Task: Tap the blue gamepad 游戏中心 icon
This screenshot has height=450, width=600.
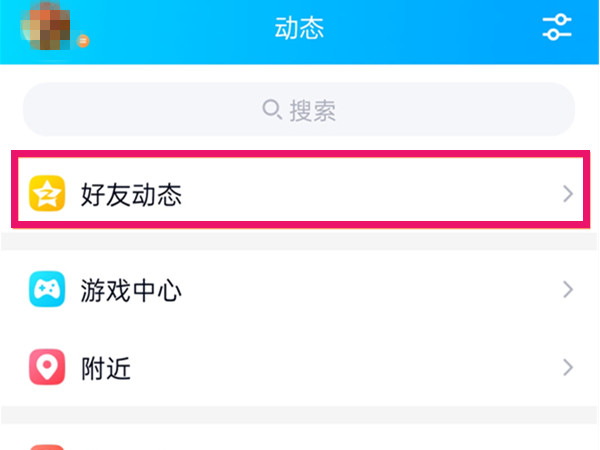Action: (47, 291)
